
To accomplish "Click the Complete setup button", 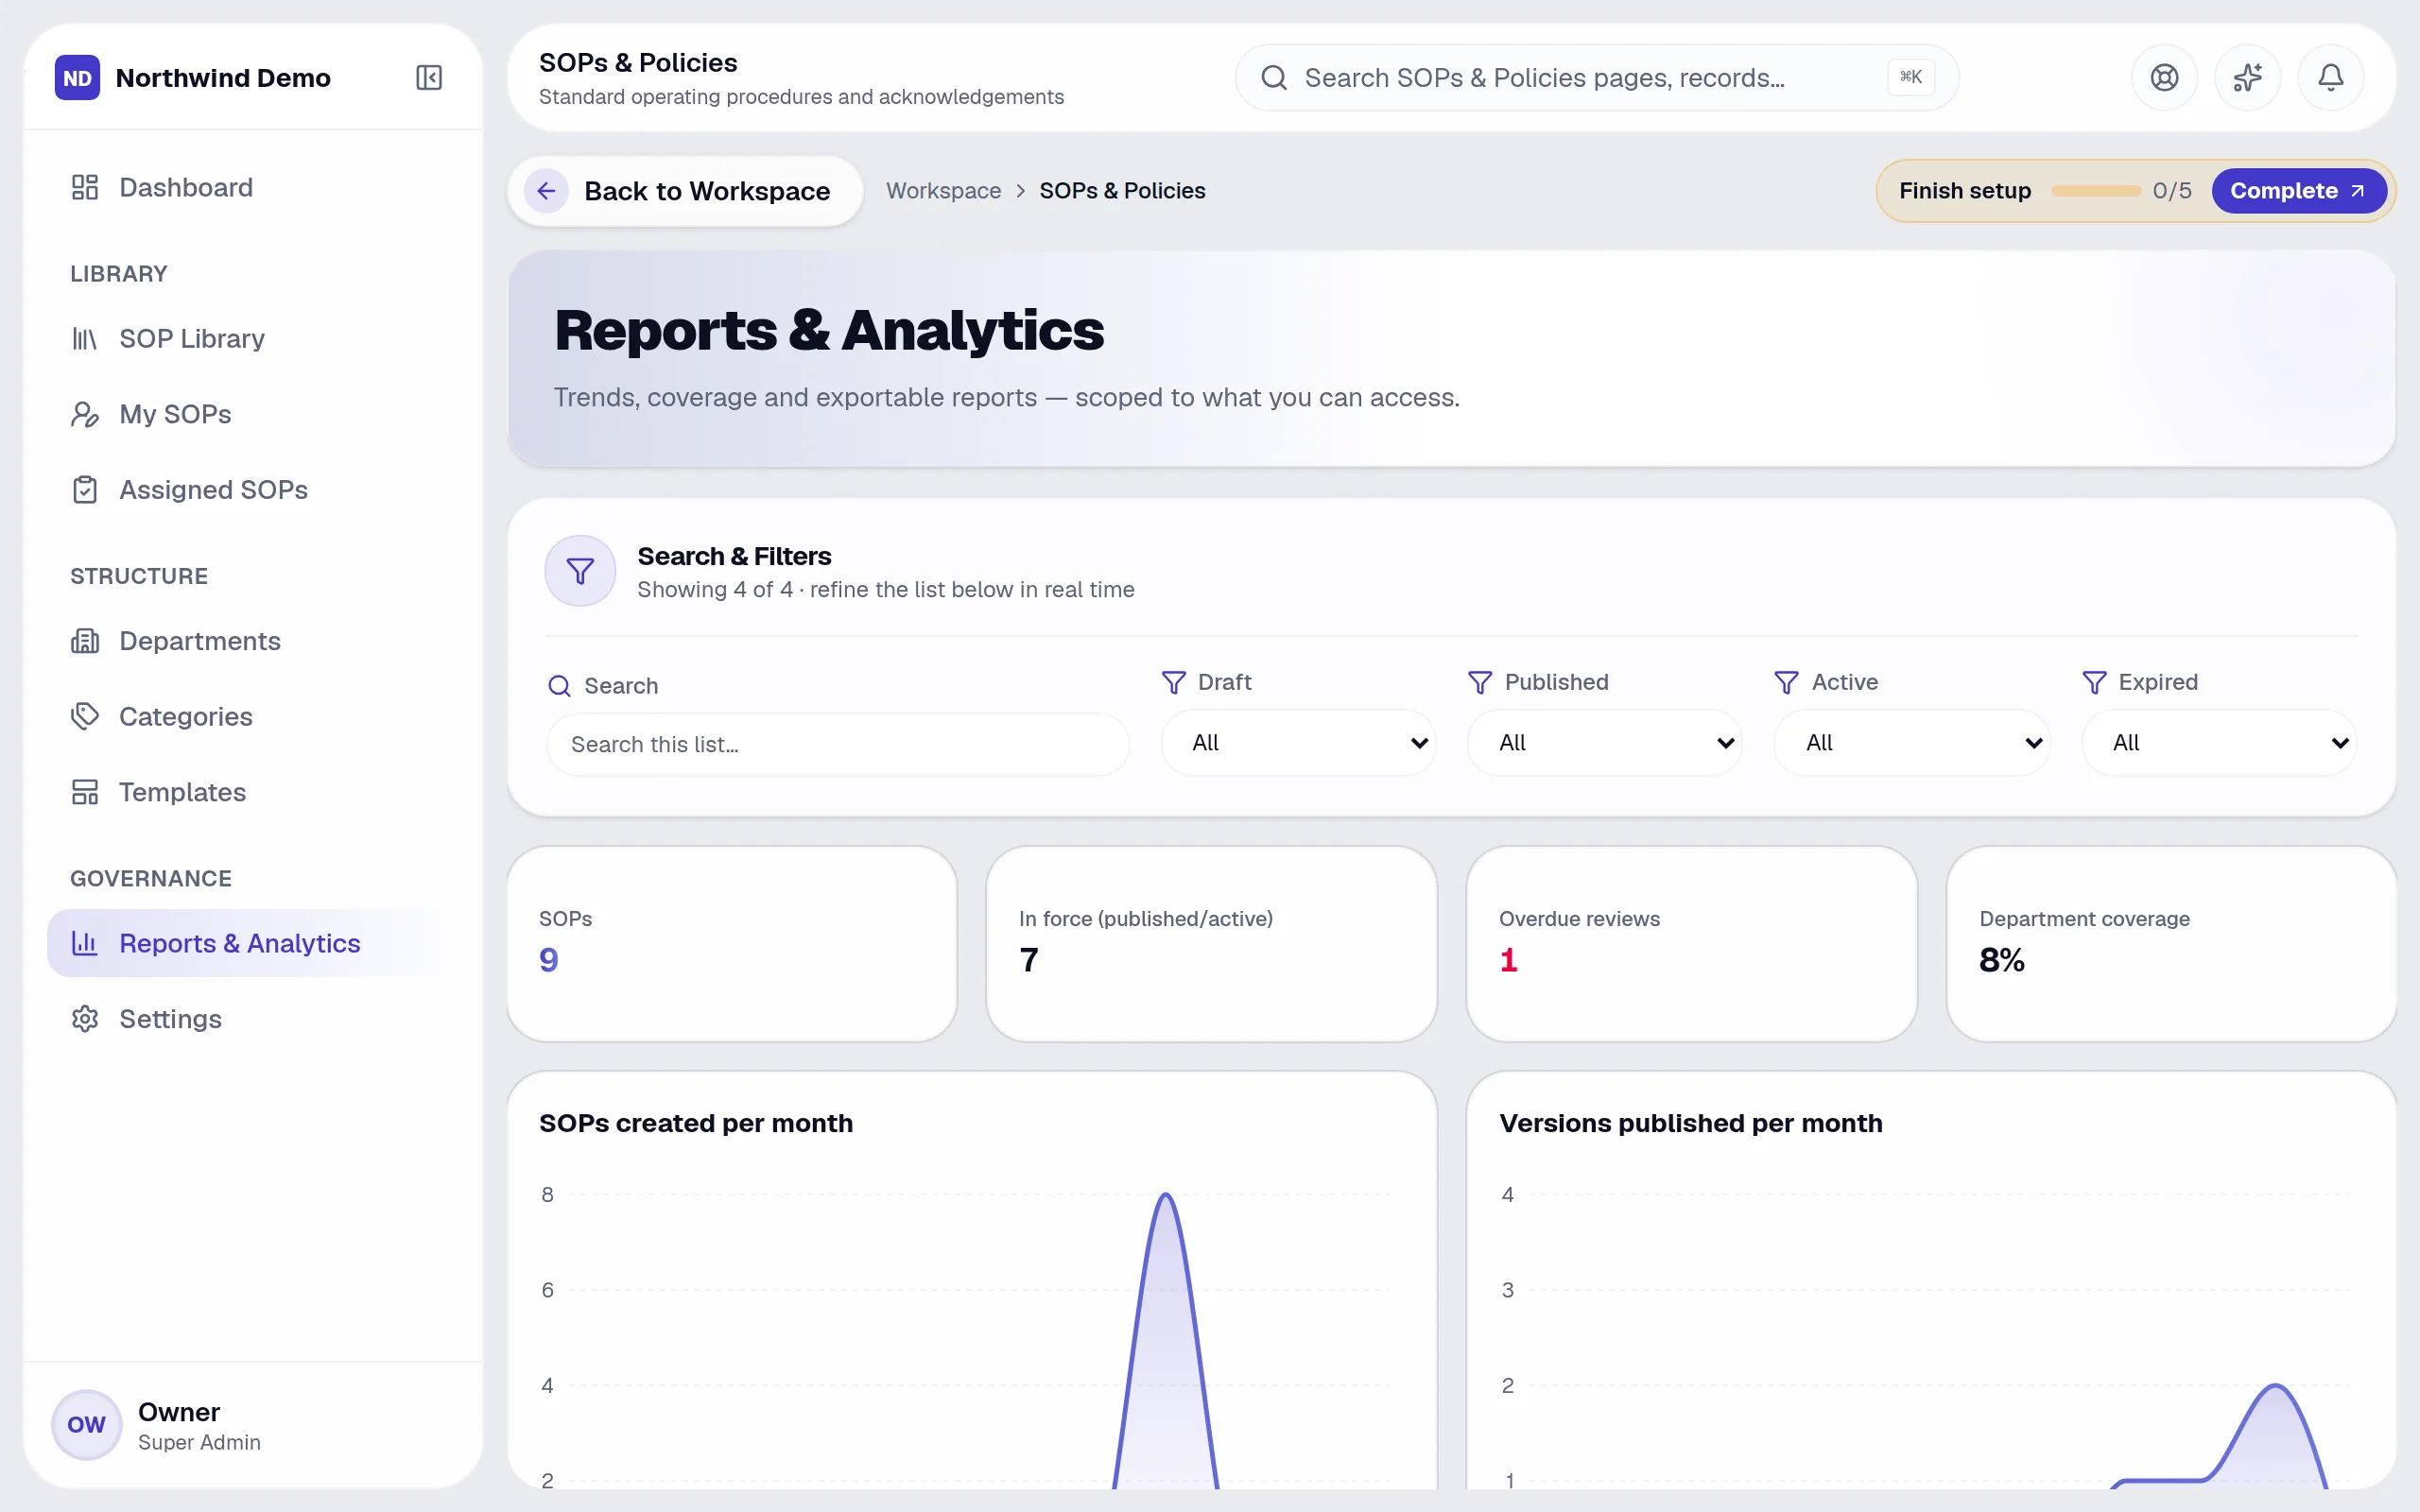I will coord(2298,191).
